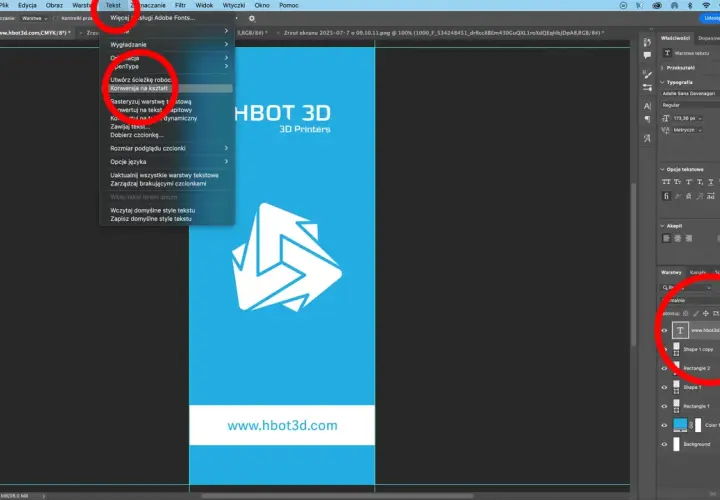Toggle standard ligatures fi option
Screen dimensions: 720x500
pos(666,197)
